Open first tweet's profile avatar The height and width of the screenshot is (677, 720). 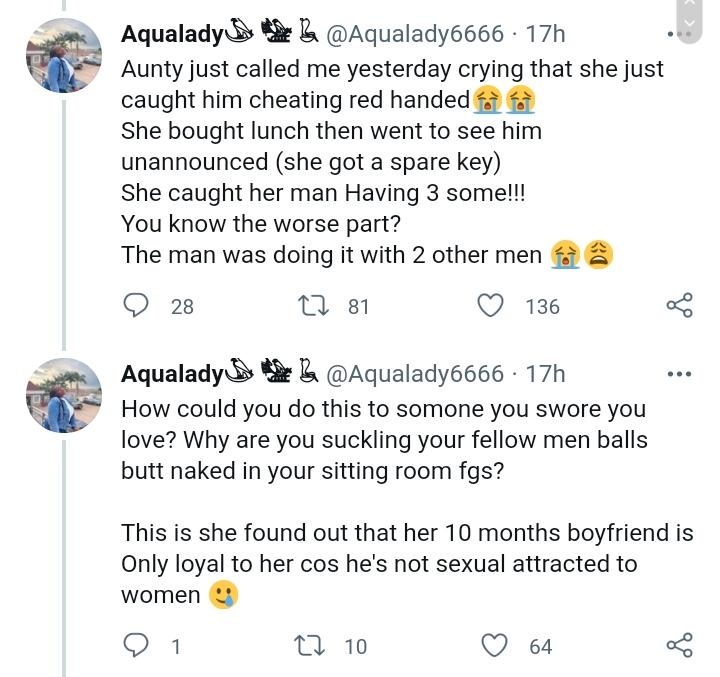[65, 56]
